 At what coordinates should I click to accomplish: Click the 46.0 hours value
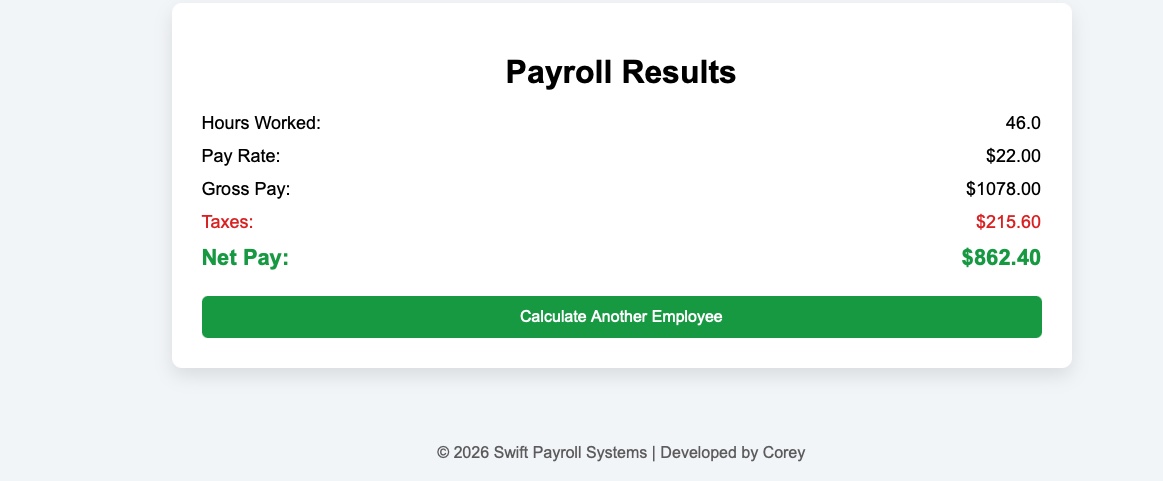[1023, 123]
